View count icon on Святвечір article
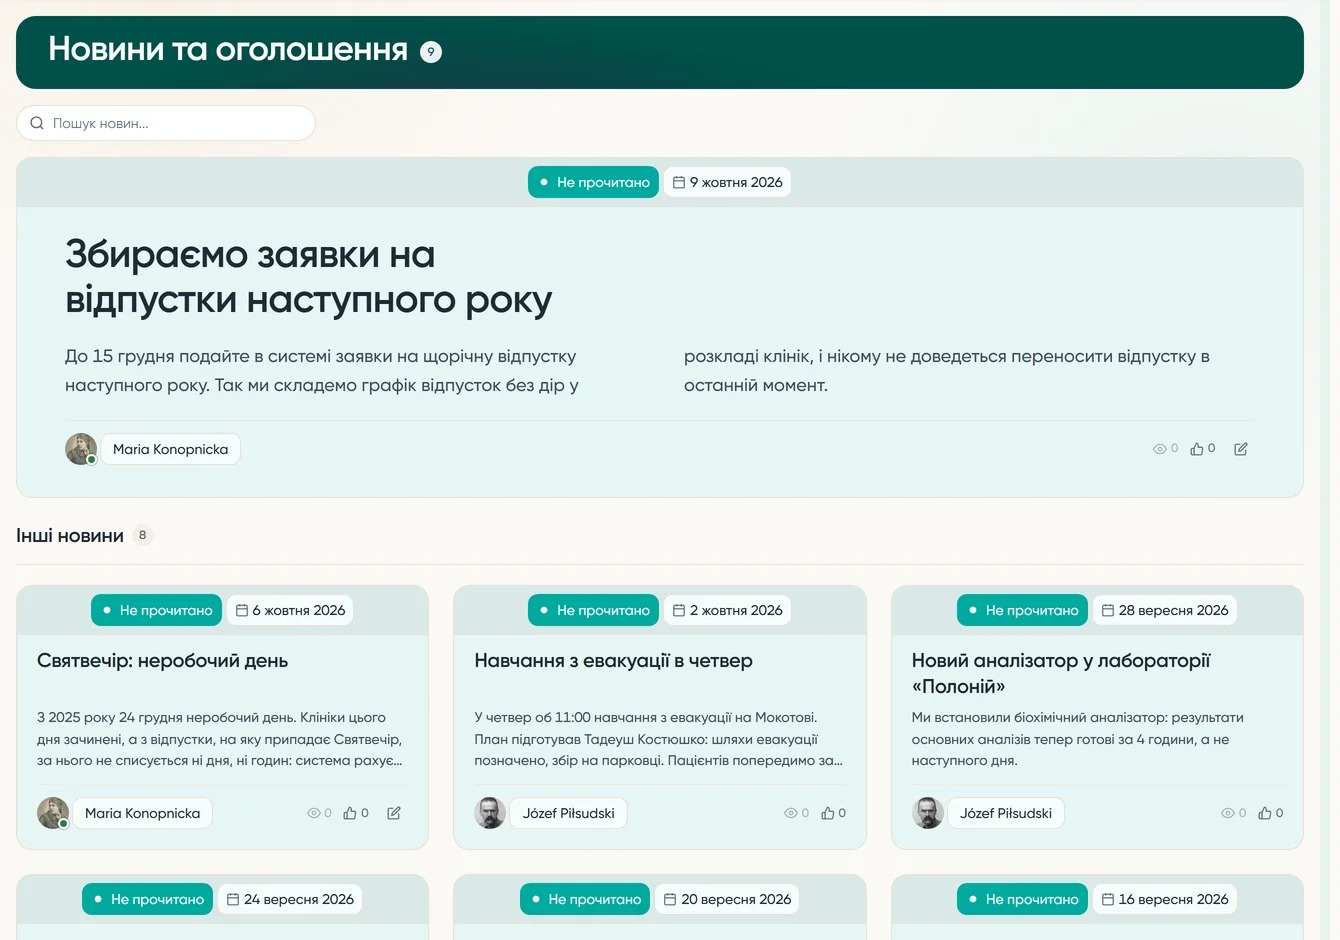The width and height of the screenshot is (1340, 940). (x=314, y=813)
